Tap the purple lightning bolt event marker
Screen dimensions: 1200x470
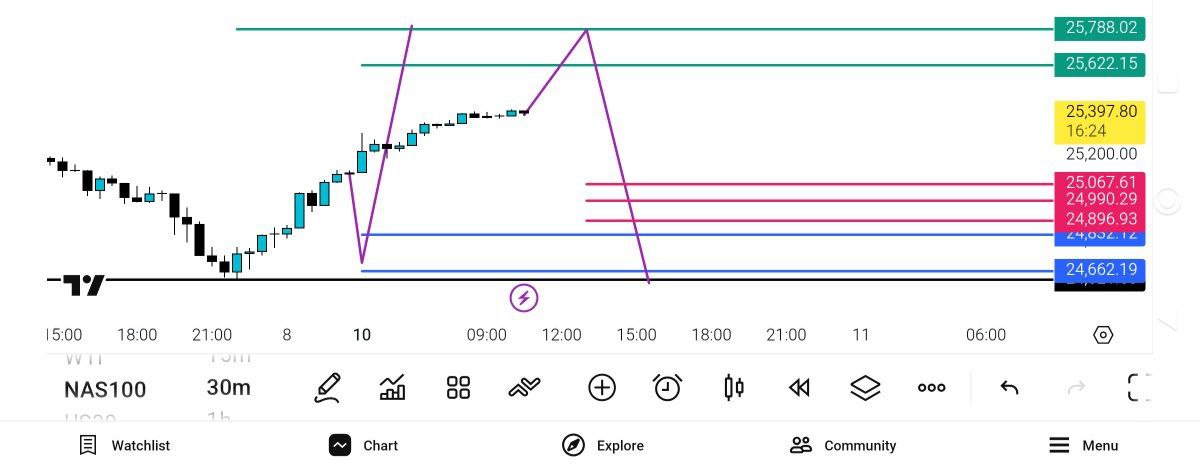(x=524, y=297)
